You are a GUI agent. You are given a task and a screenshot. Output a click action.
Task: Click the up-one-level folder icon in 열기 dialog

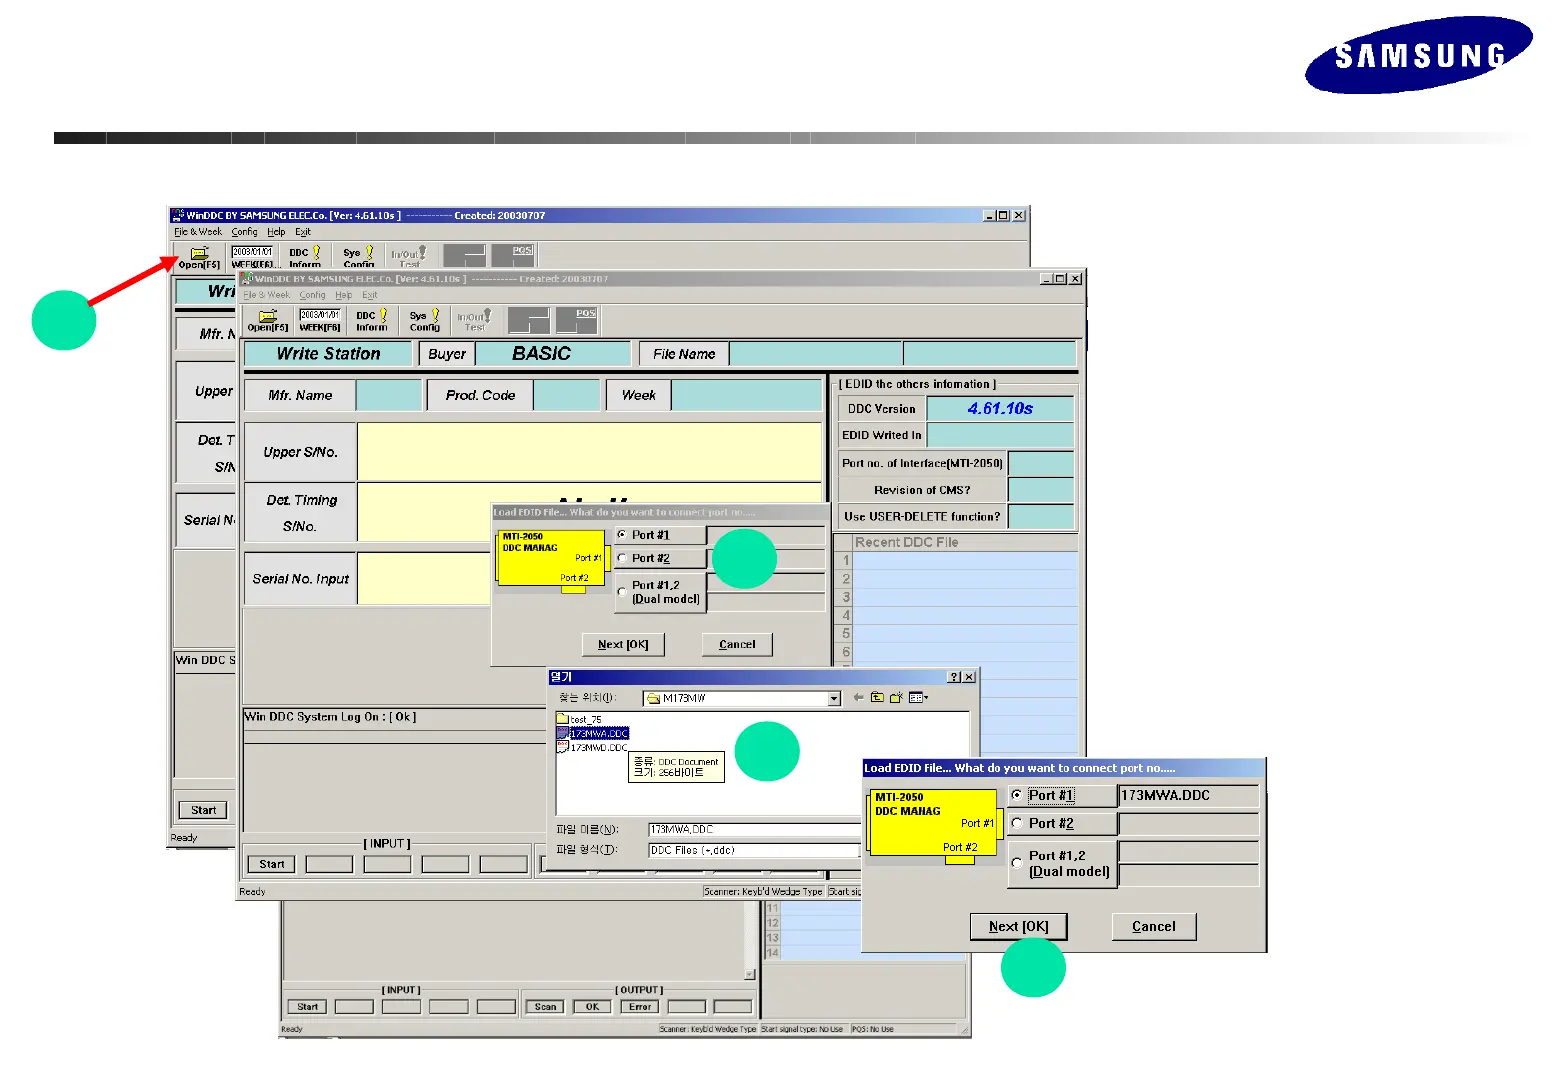click(x=877, y=698)
